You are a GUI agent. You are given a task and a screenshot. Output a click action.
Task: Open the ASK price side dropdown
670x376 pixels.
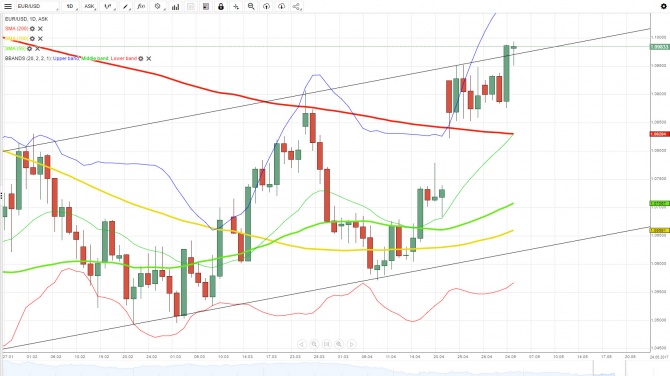pos(89,6)
